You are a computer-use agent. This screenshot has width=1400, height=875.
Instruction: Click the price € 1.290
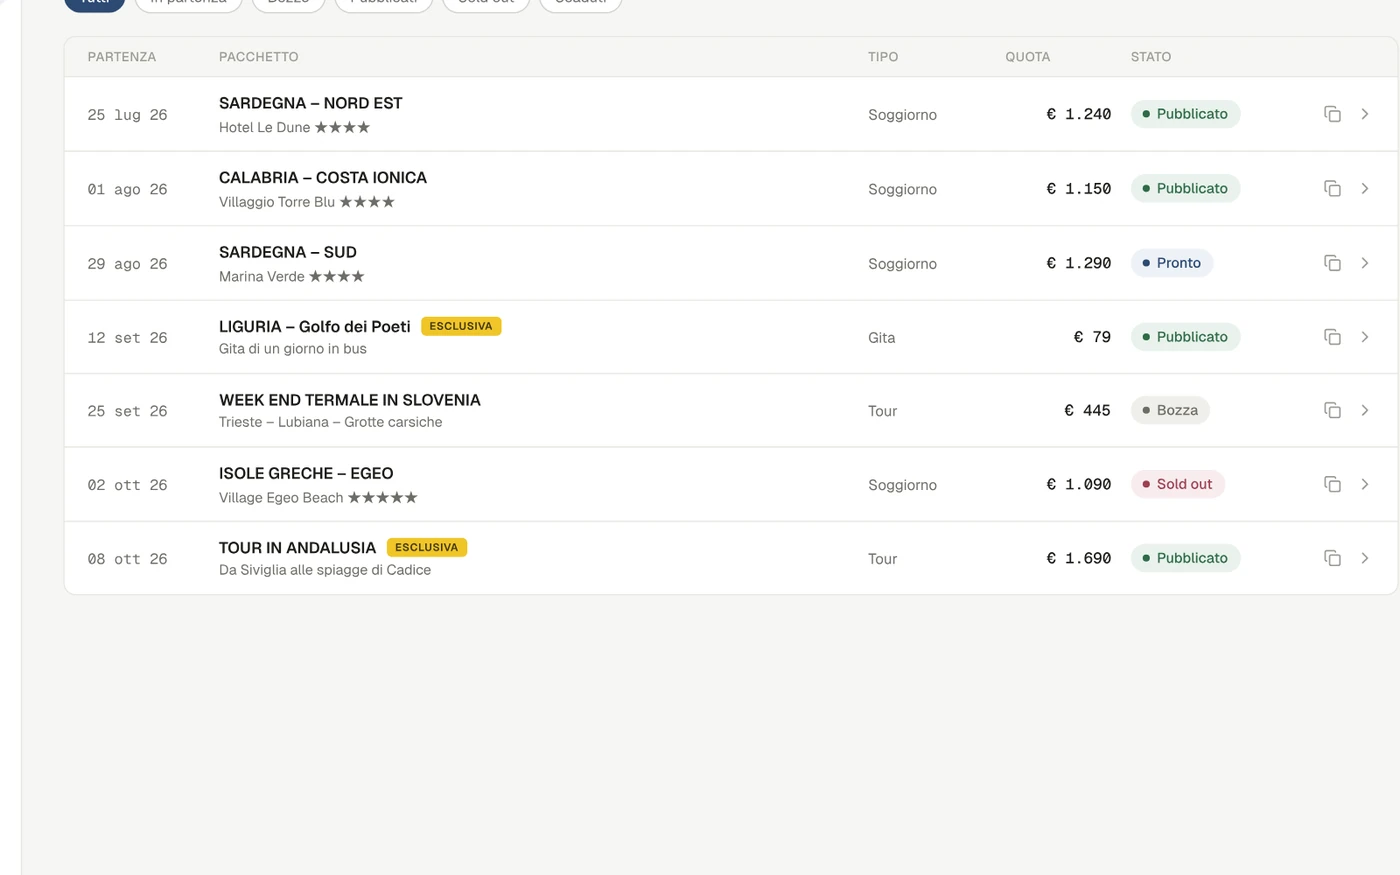click(x=1079, y=263)
